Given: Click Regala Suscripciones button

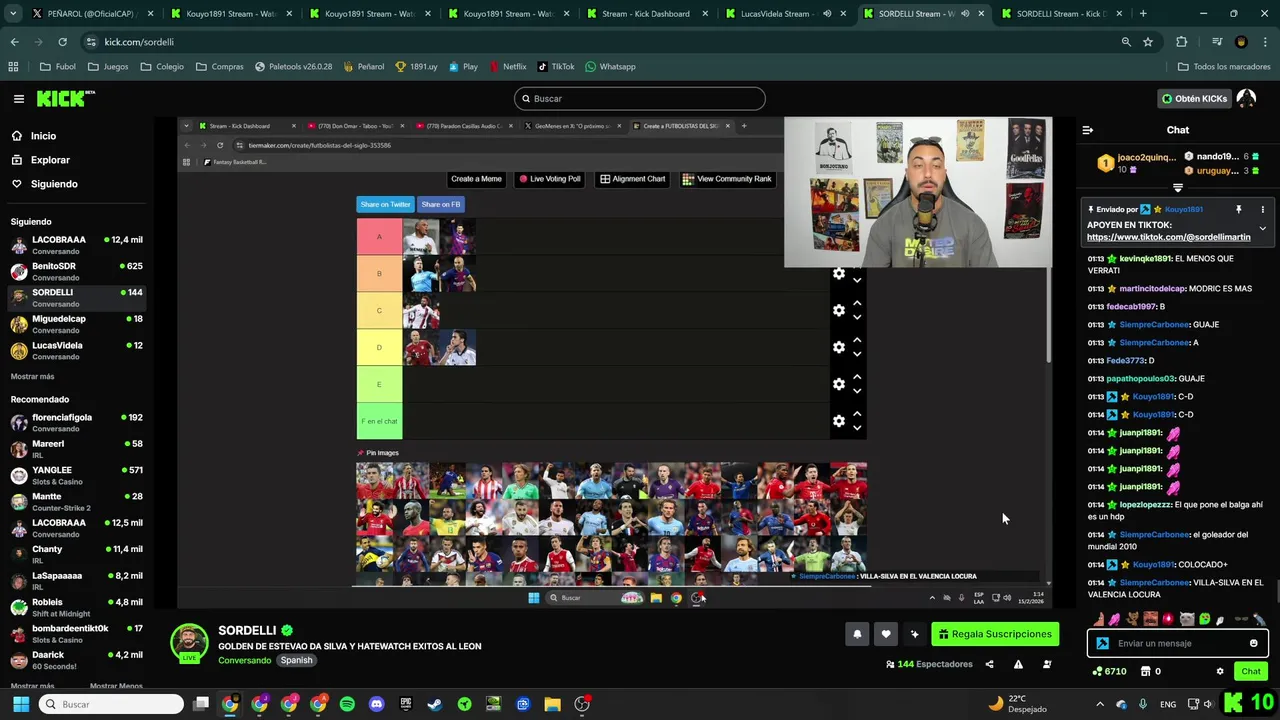Looking at the screenshot, I should [995, 634].
